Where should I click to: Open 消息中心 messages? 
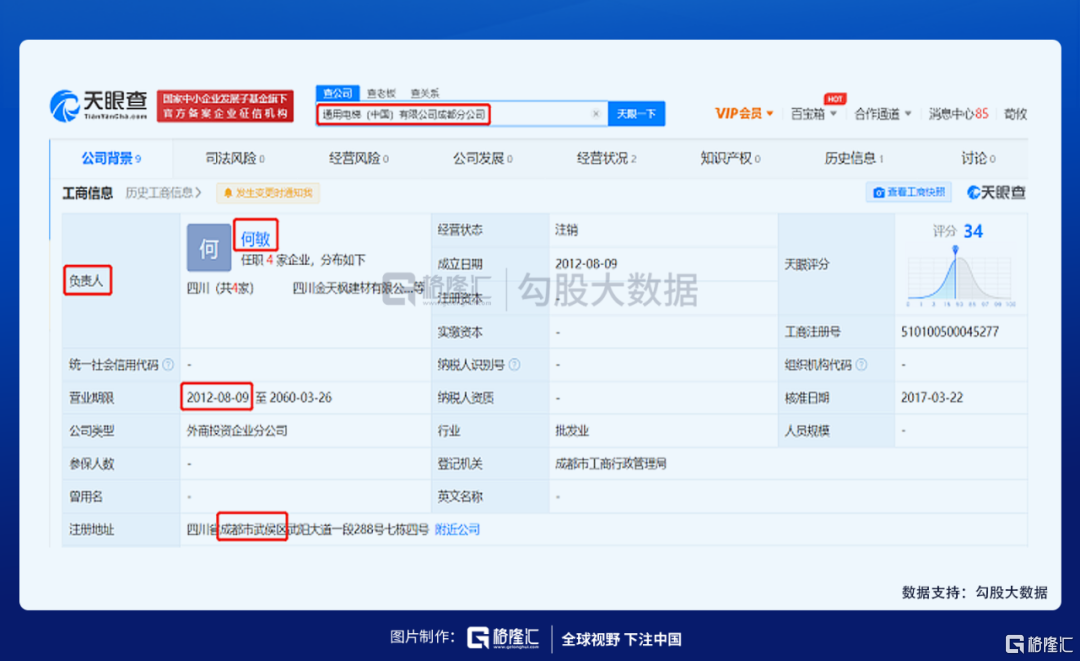tap(958, 114)
